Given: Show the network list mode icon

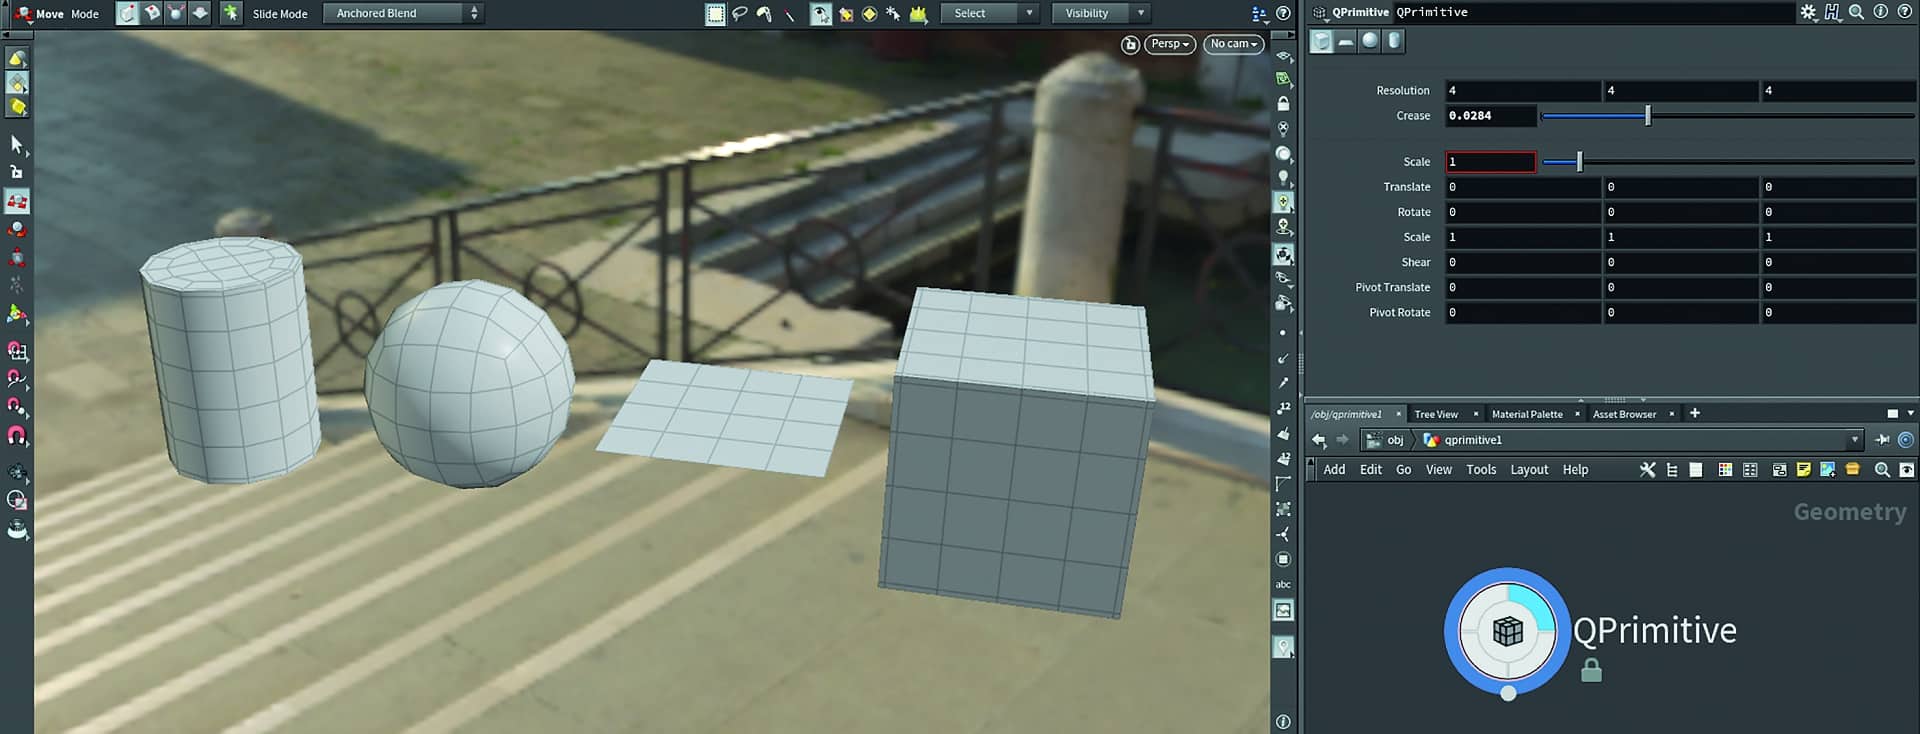Looking at the screenshot, I should click(x=1672, y=469).
